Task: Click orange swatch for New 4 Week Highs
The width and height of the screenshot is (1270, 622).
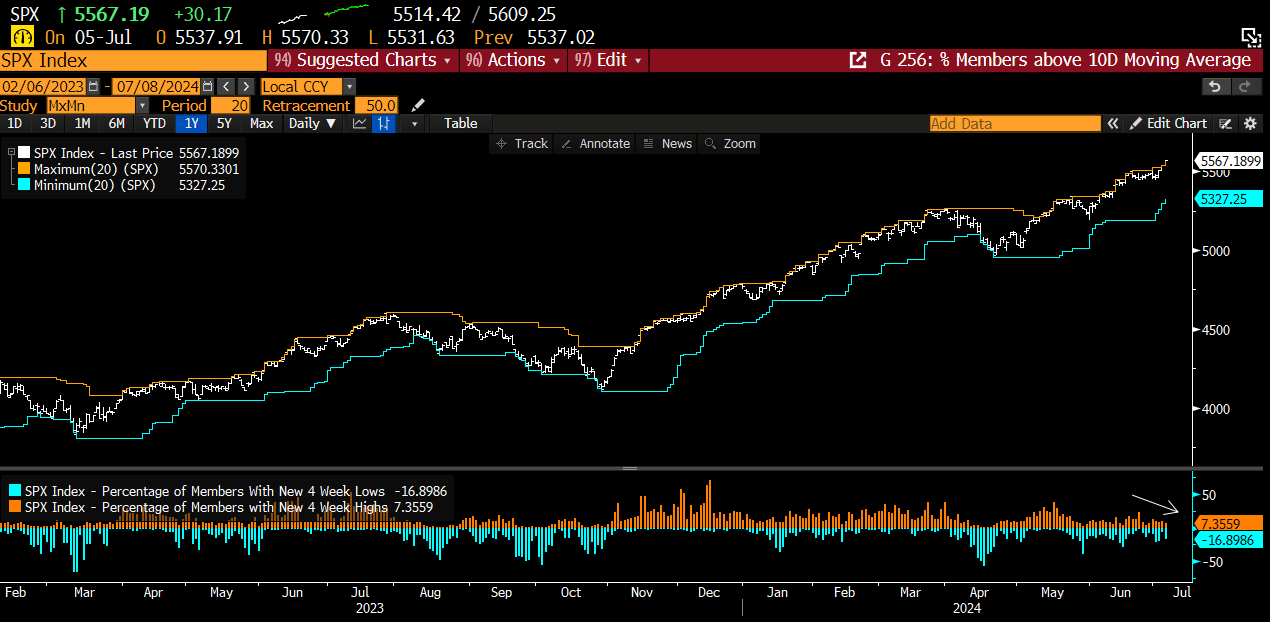Action: (14, 507)
